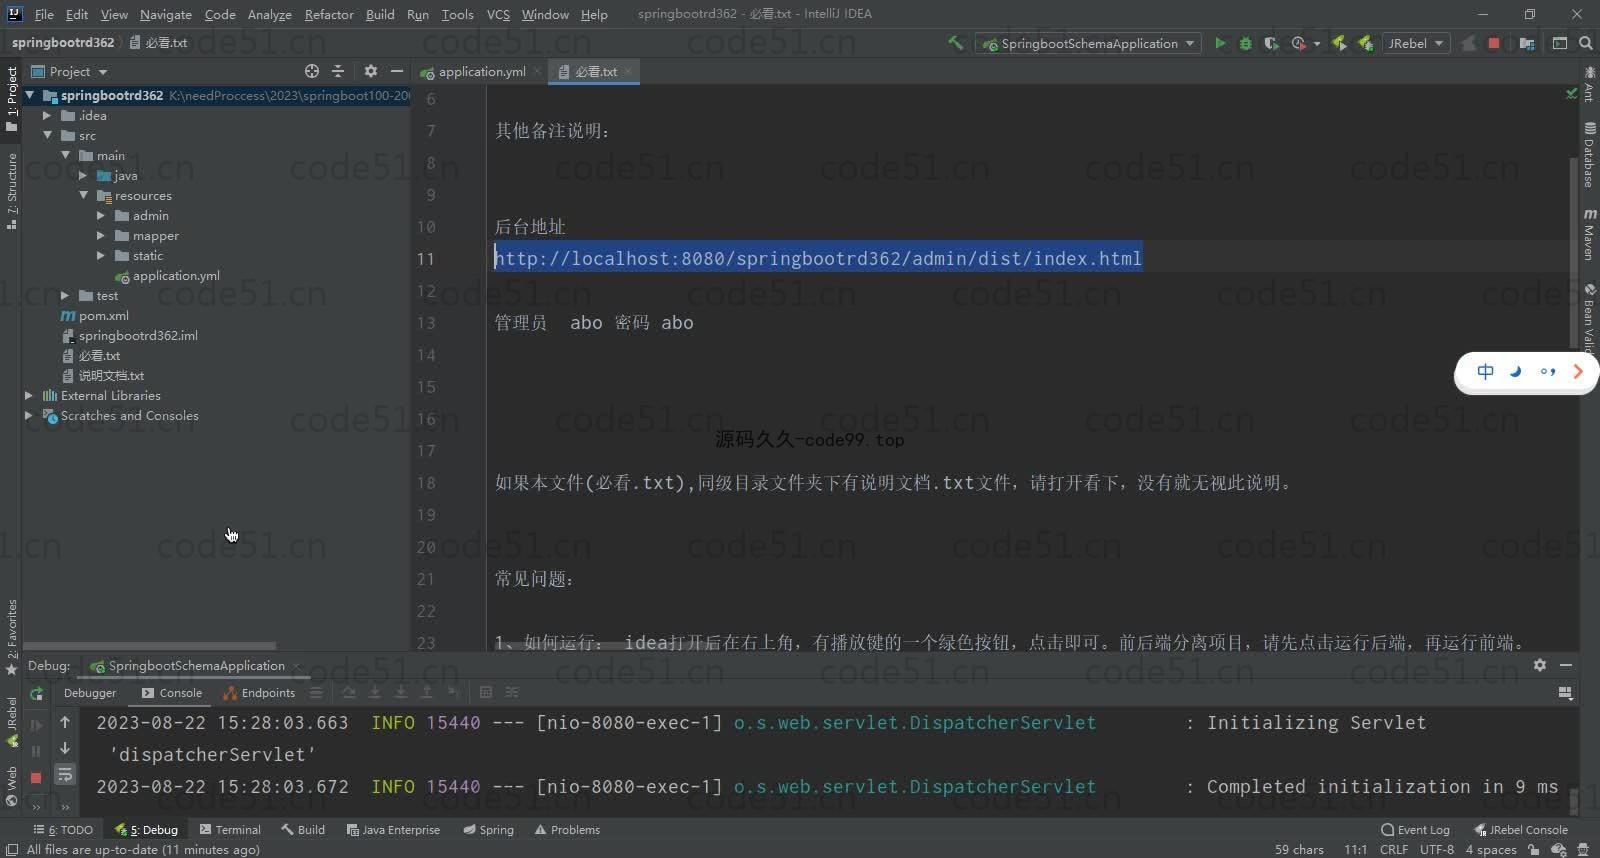This screenshot has height=858, width=1600.
Task: Toggle the 1: Project side tool button
Action: click(x=11, y=99)
